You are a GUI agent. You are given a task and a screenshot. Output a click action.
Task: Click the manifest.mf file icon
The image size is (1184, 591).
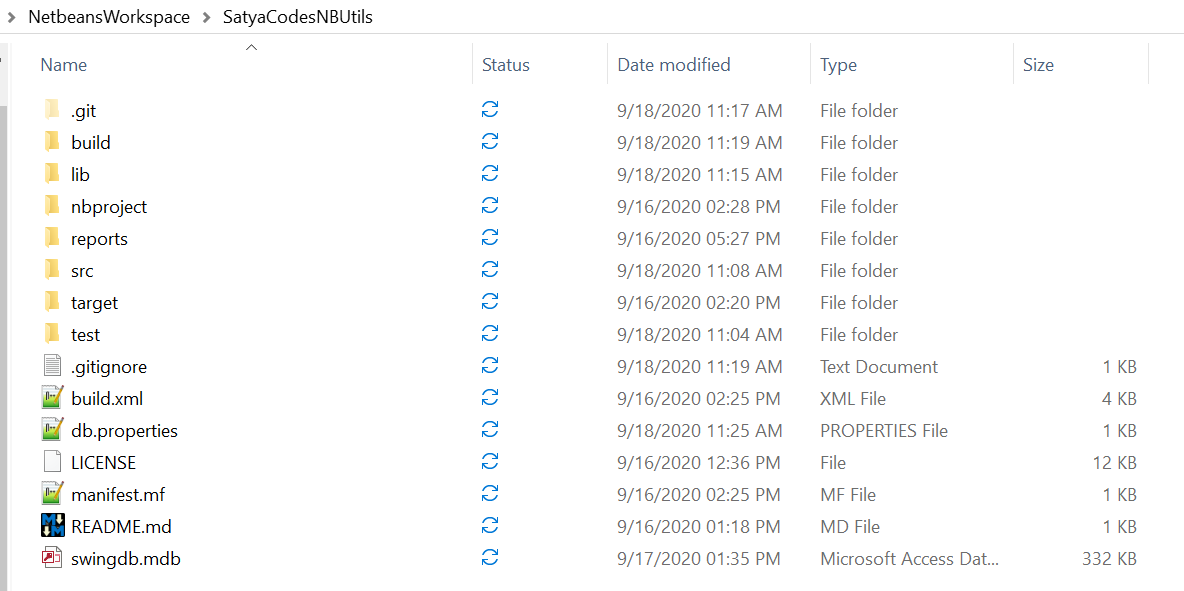52,494
